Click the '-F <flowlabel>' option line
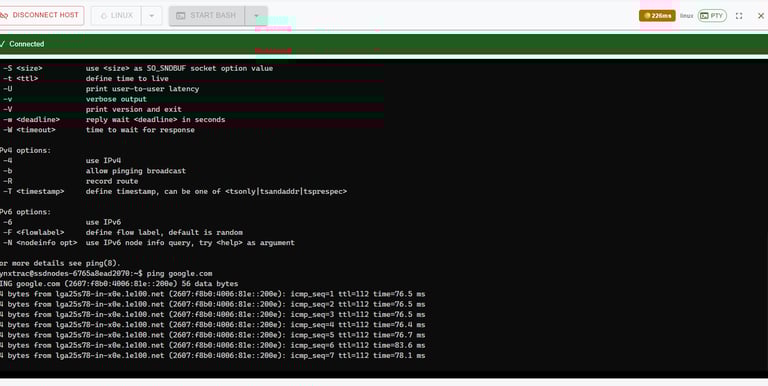 click(x=122, y=232)
